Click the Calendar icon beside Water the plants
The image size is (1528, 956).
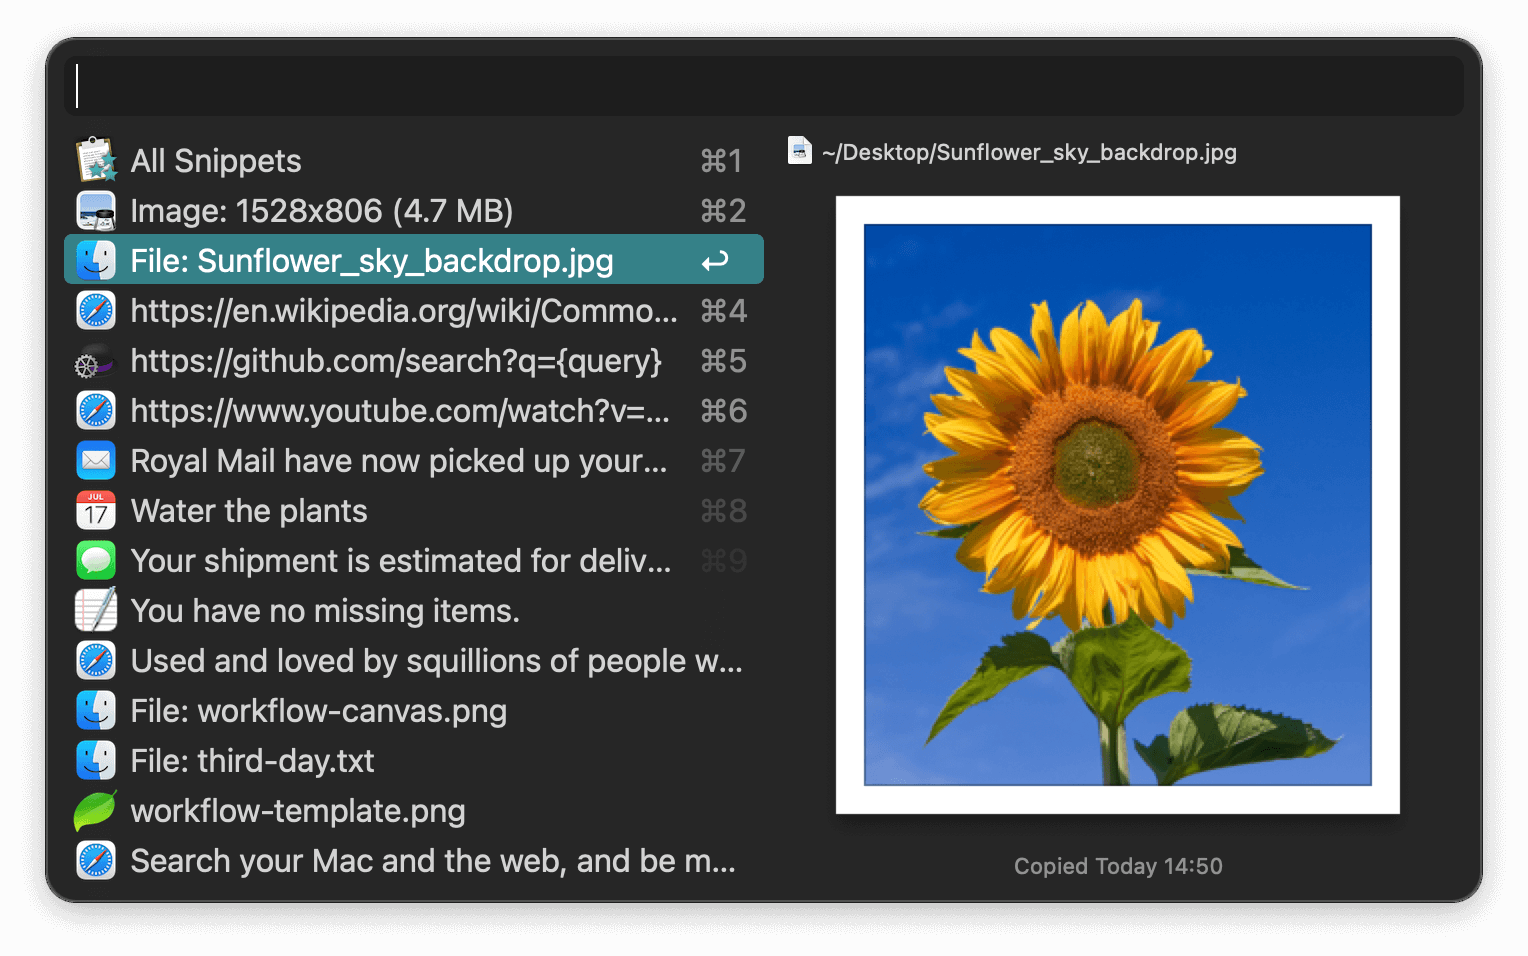(x=95, y=510)
